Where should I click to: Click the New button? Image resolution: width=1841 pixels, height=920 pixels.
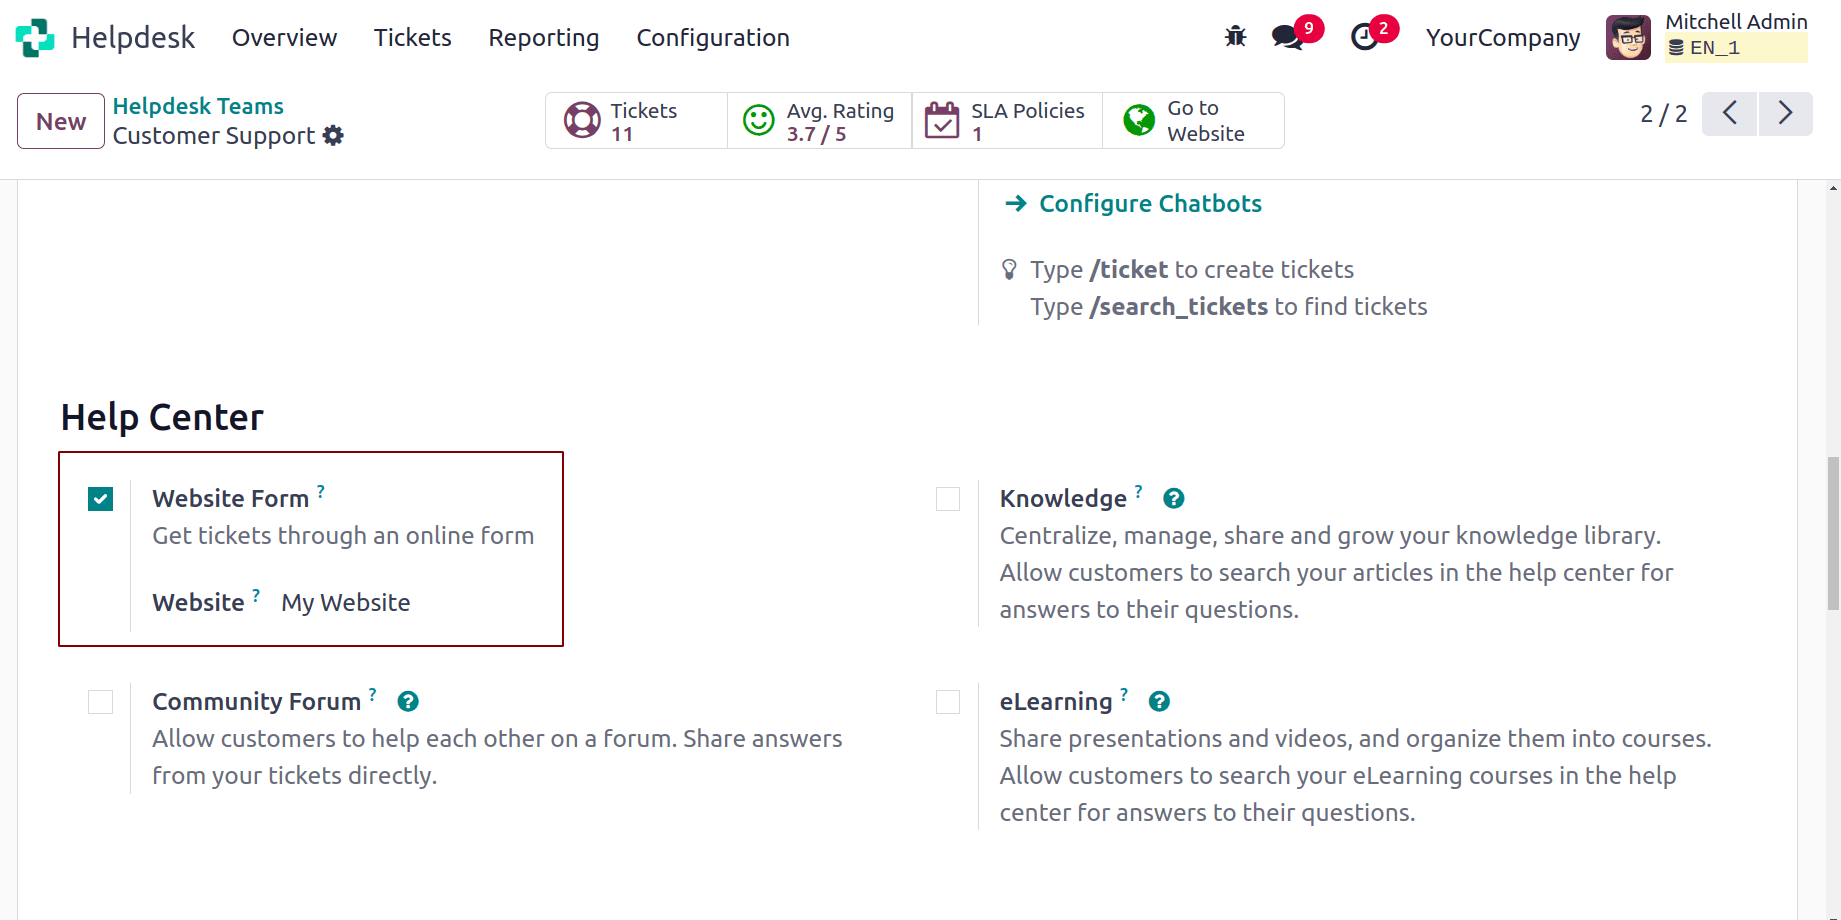pyautogui.click(x=60, y=121)
